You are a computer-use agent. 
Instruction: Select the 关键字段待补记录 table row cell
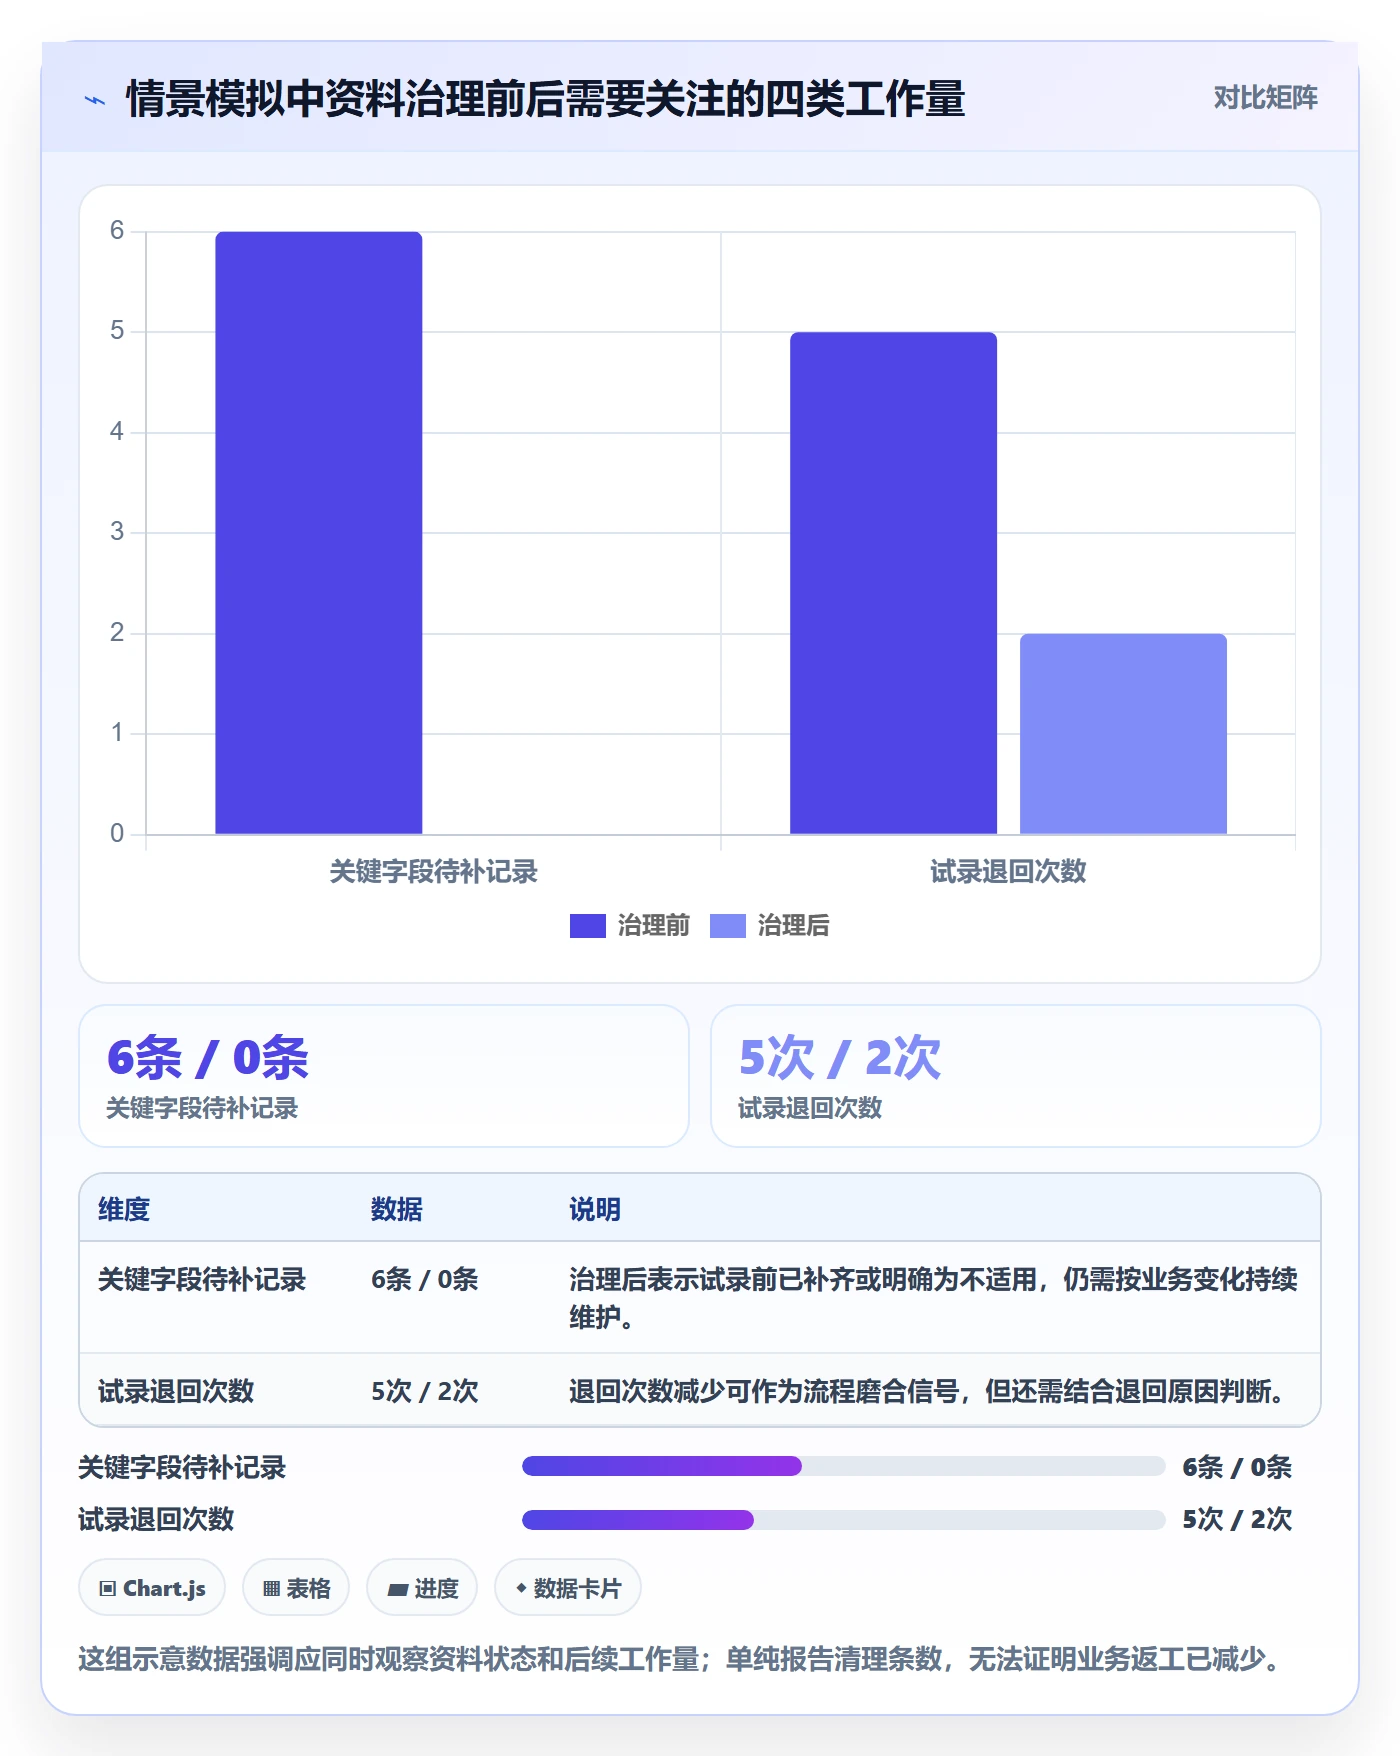click(201, 1279)
